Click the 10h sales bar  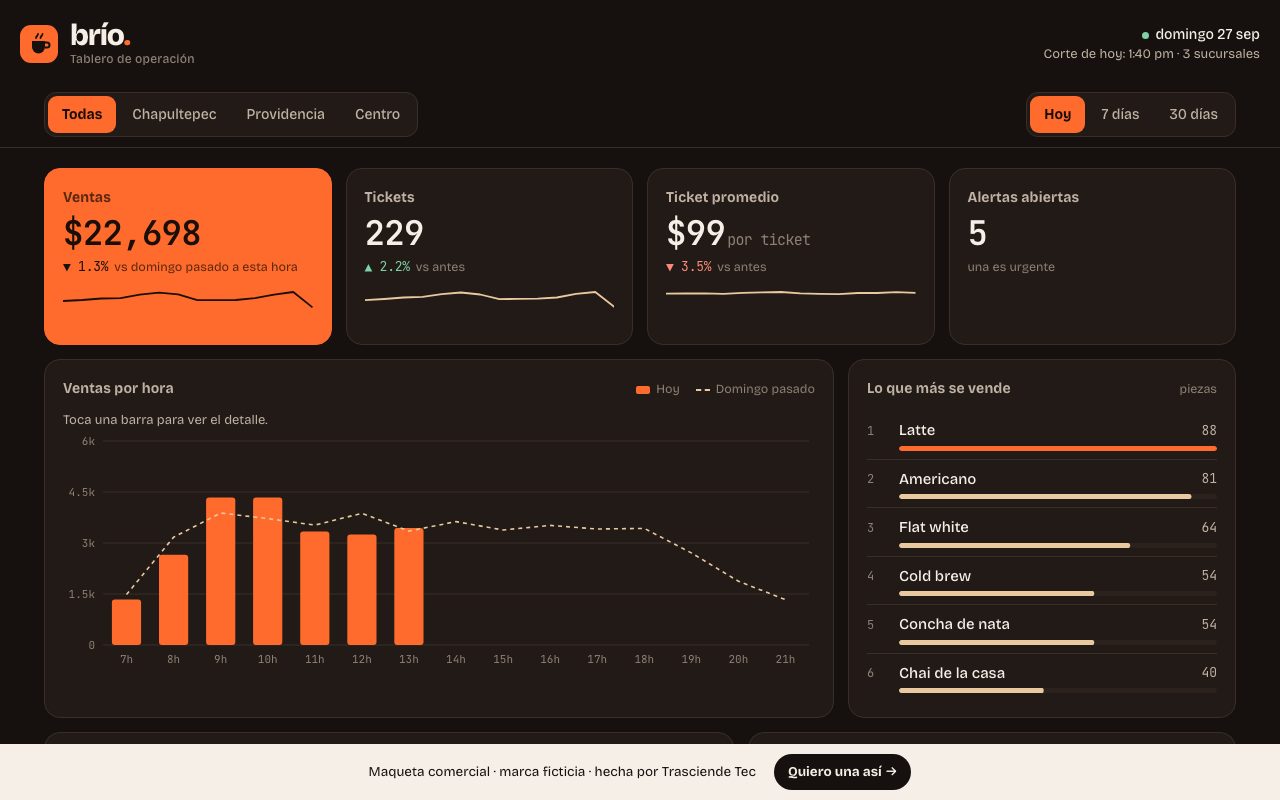267,571
